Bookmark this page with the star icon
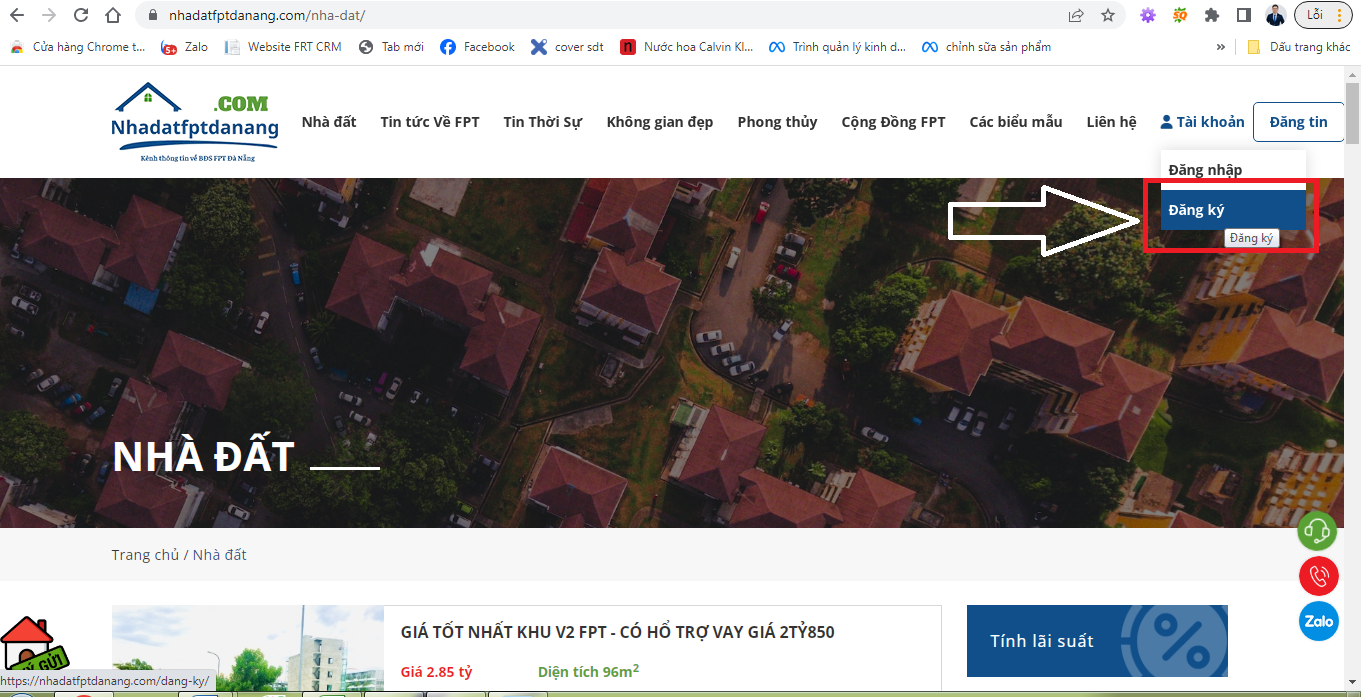 tap(1107, 15)
